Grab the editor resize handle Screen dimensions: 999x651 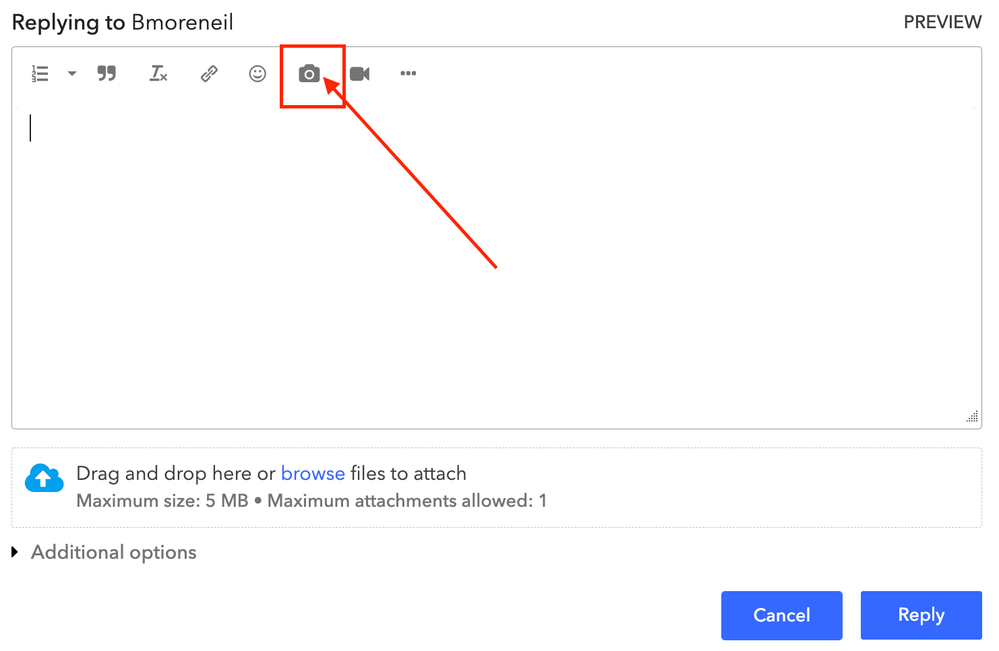pyautogui.click(x=972, y=417)
